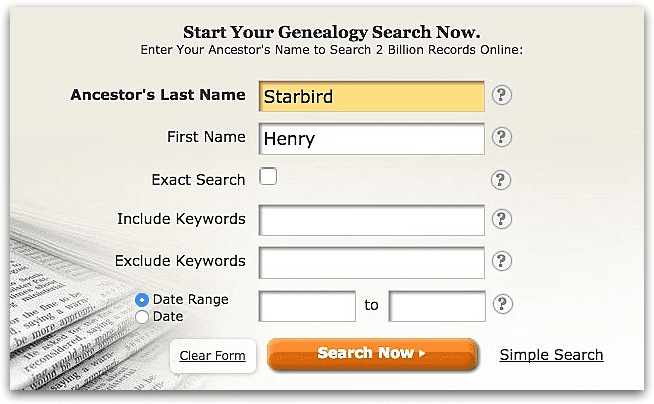654x404 pixels.
Task: Click question mark next to Exact Search
Action: coord(501,180)
